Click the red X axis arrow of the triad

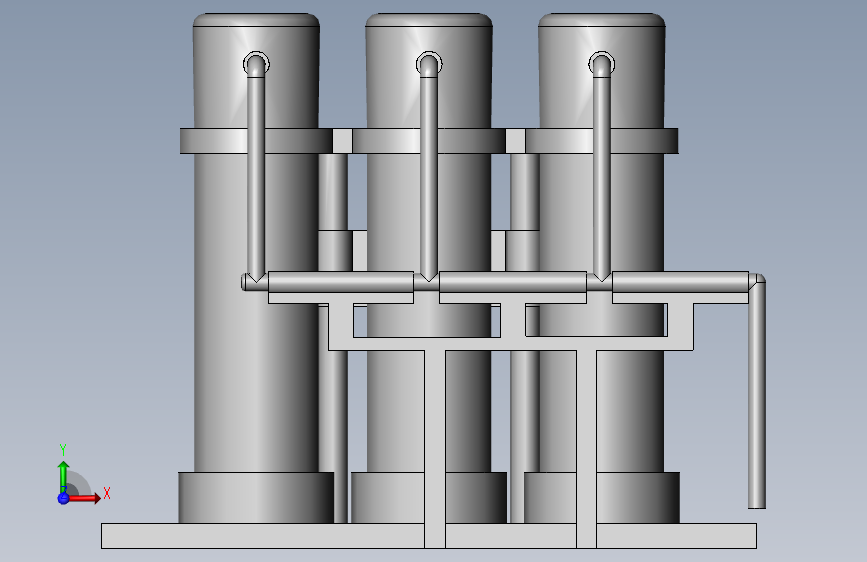[x=85, y=498]
